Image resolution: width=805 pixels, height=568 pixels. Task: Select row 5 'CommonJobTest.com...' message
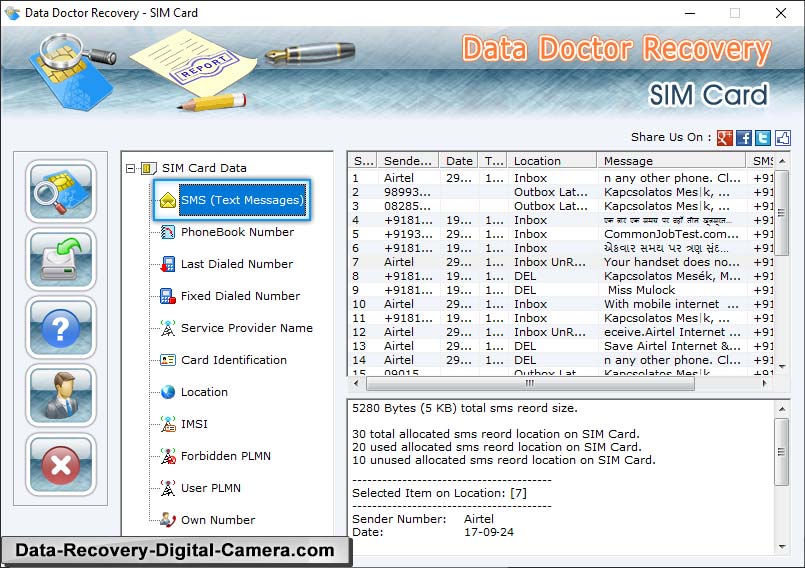[671, 234]
